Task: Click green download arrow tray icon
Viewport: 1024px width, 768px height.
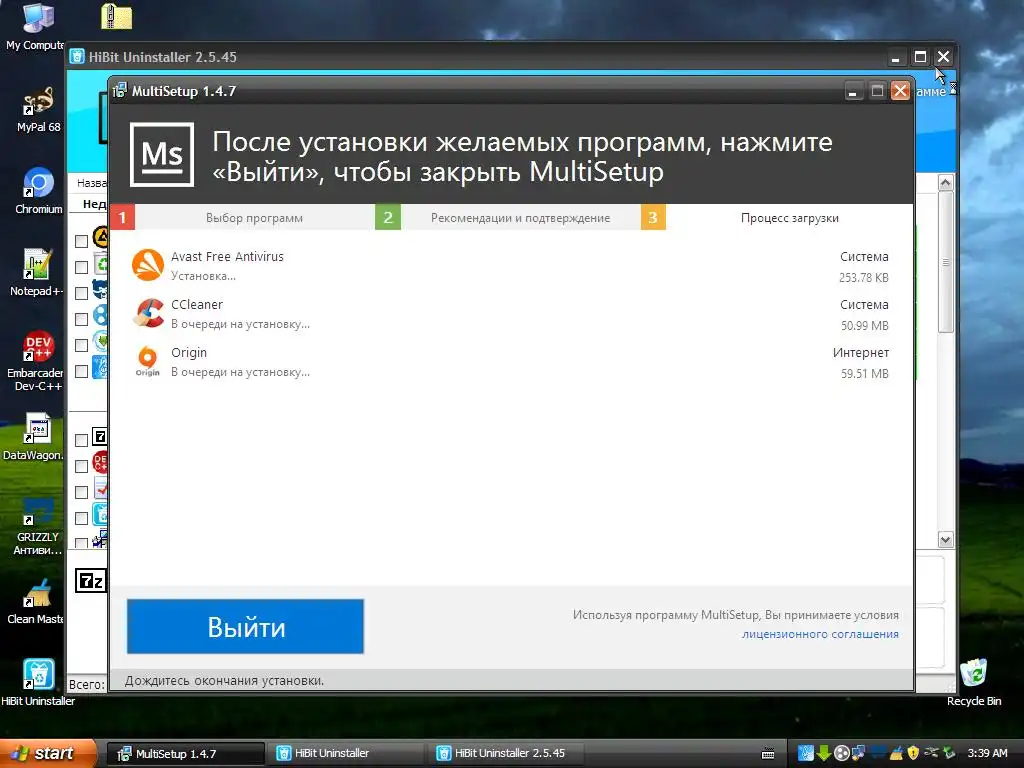Action: point(824,753)
